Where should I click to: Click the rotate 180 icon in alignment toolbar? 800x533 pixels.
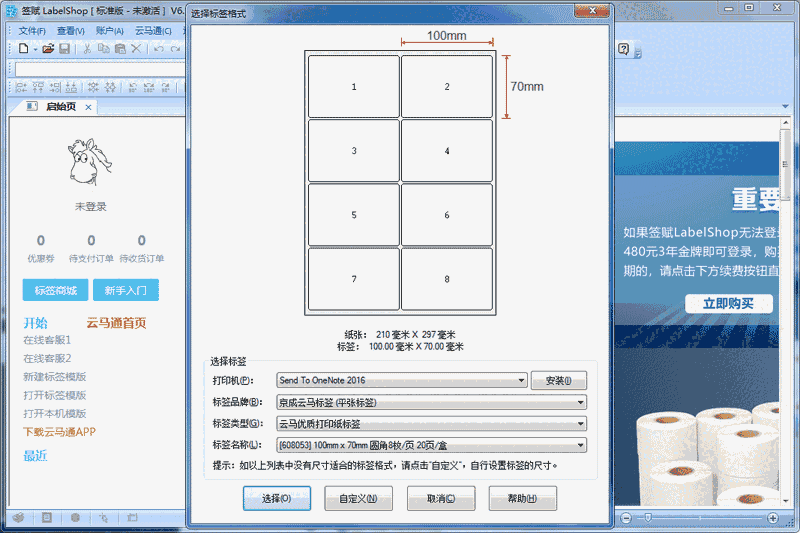(148, 87)
